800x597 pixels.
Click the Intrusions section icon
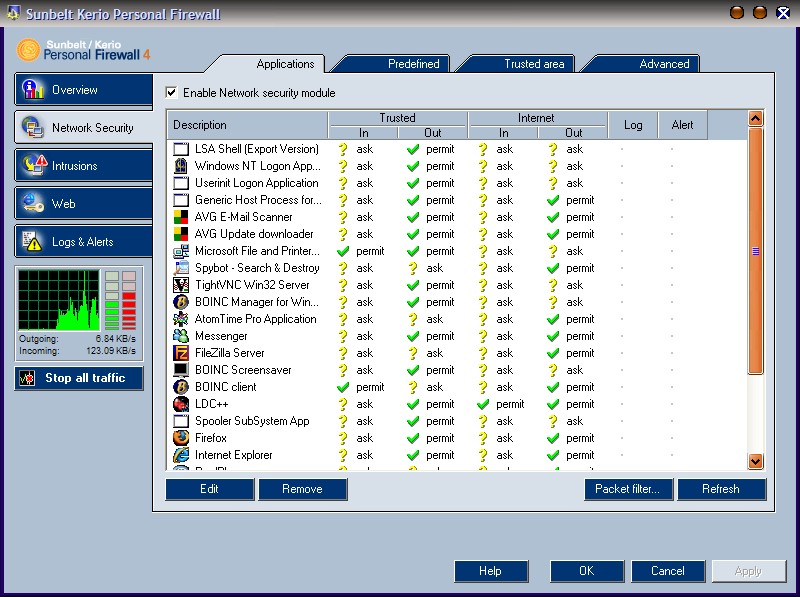34,165
